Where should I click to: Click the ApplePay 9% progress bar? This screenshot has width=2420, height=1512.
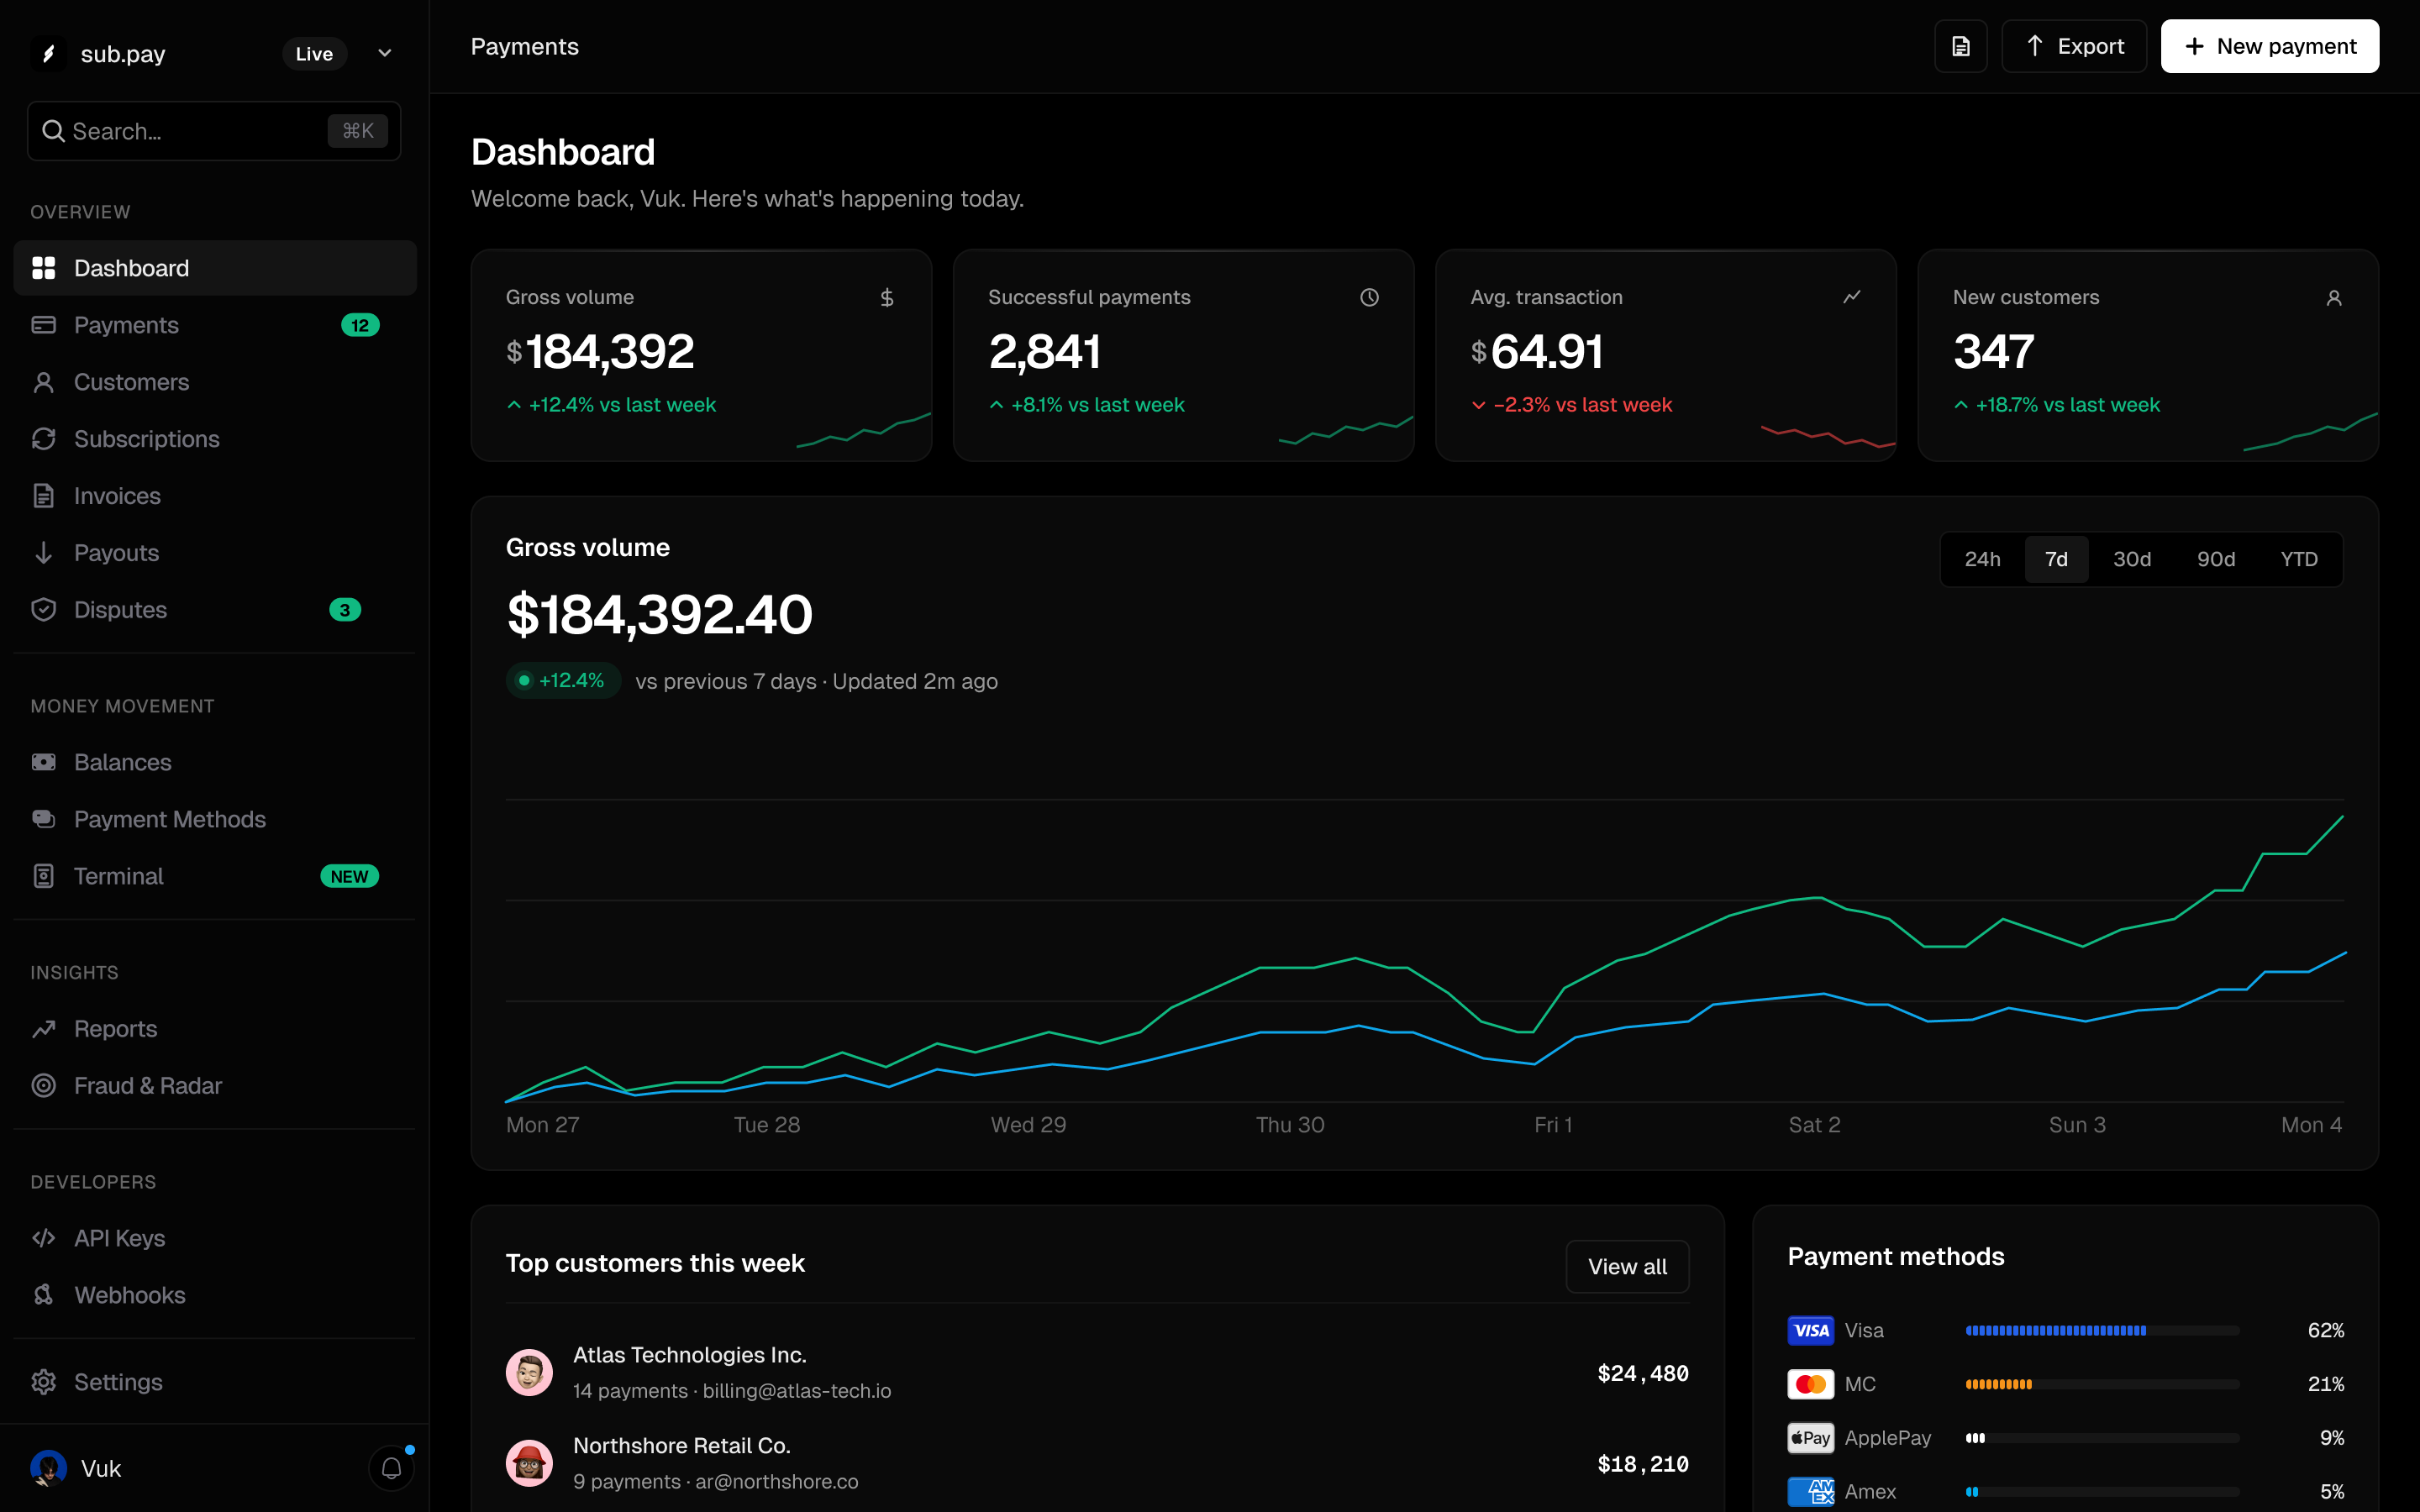click(2102, 1438)
